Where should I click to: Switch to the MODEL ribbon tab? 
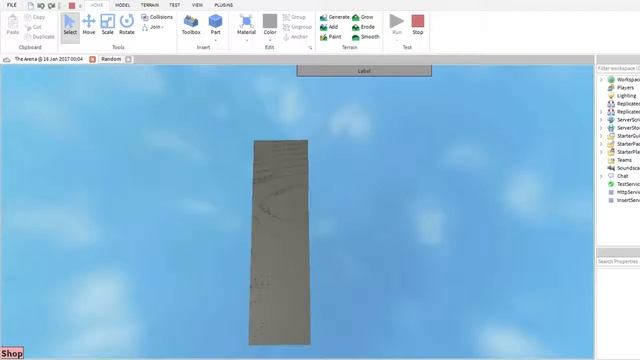click(122, 5)
